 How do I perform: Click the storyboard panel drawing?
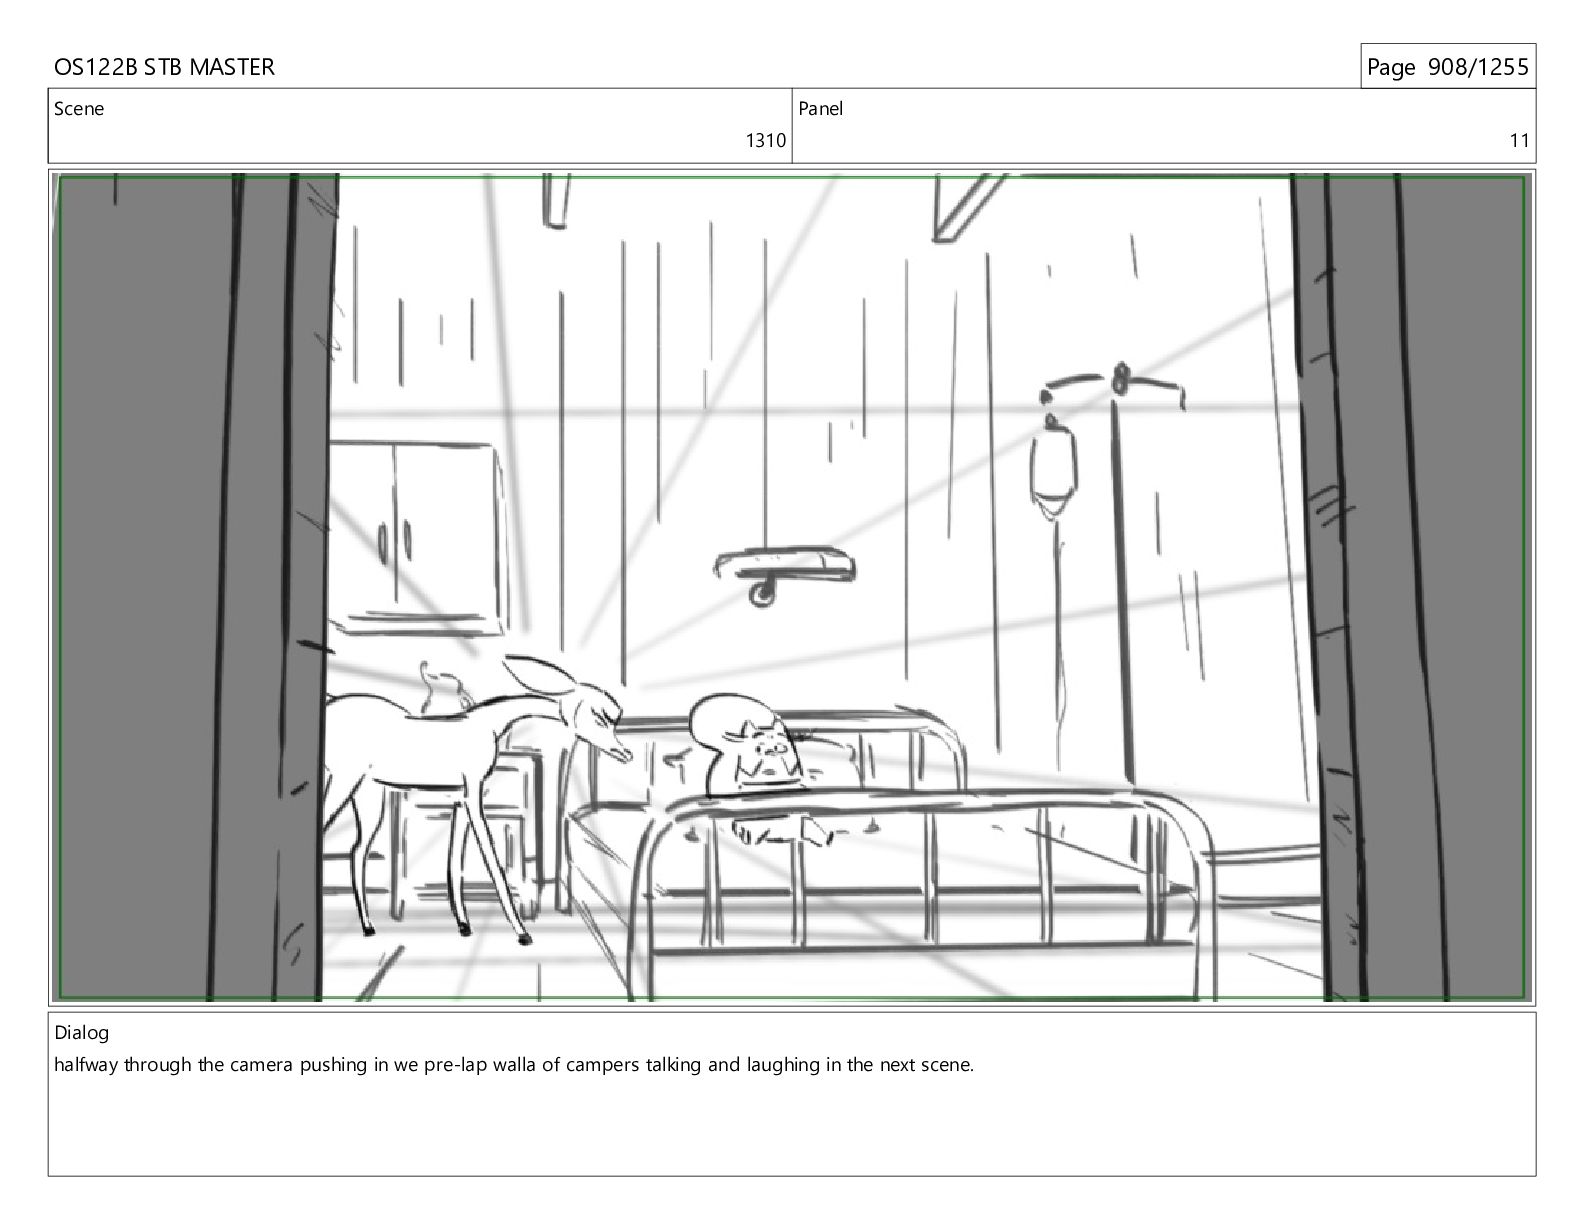pos(792,587)
